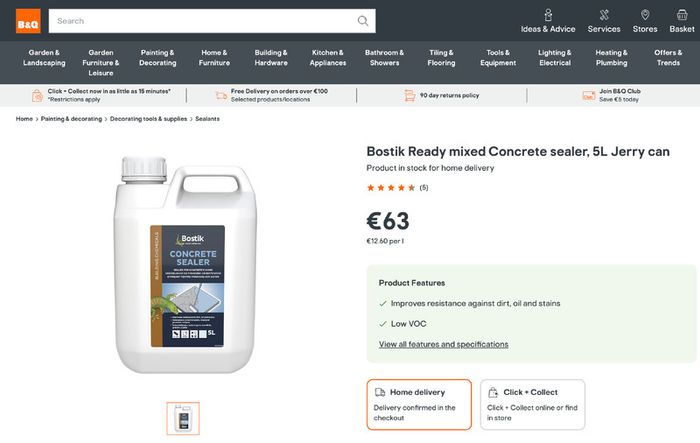Image resolution: width=700 pixels, height=443 pixels.
Task: Click the star rating reviews
Action: pyautogui.click(x=397, y=188)
